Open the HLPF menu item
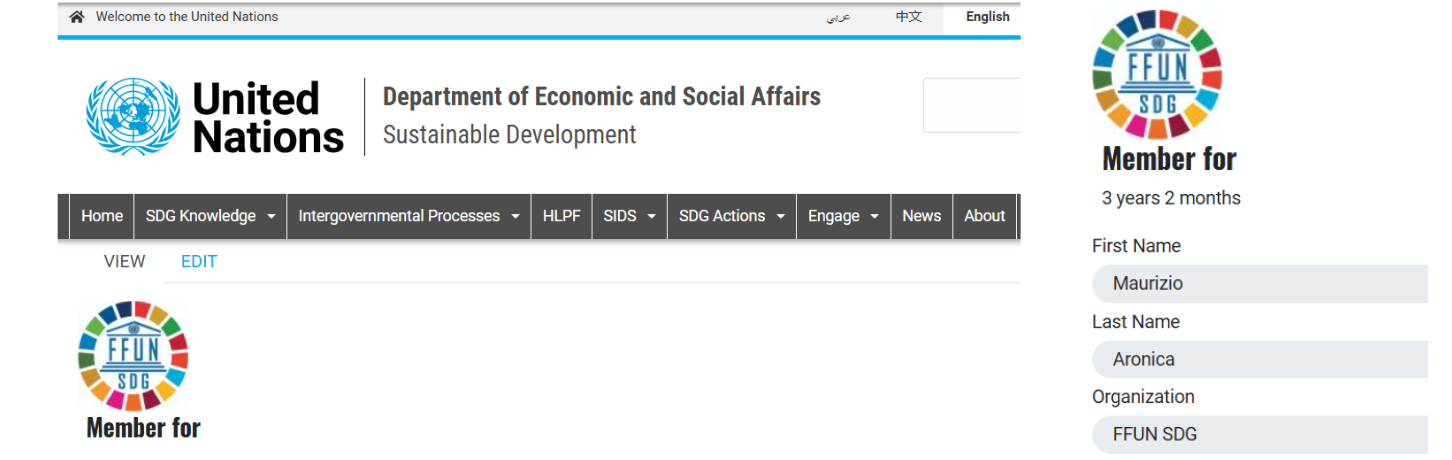The width and height of the screenshot is (1452, 460). pos(561,216)
